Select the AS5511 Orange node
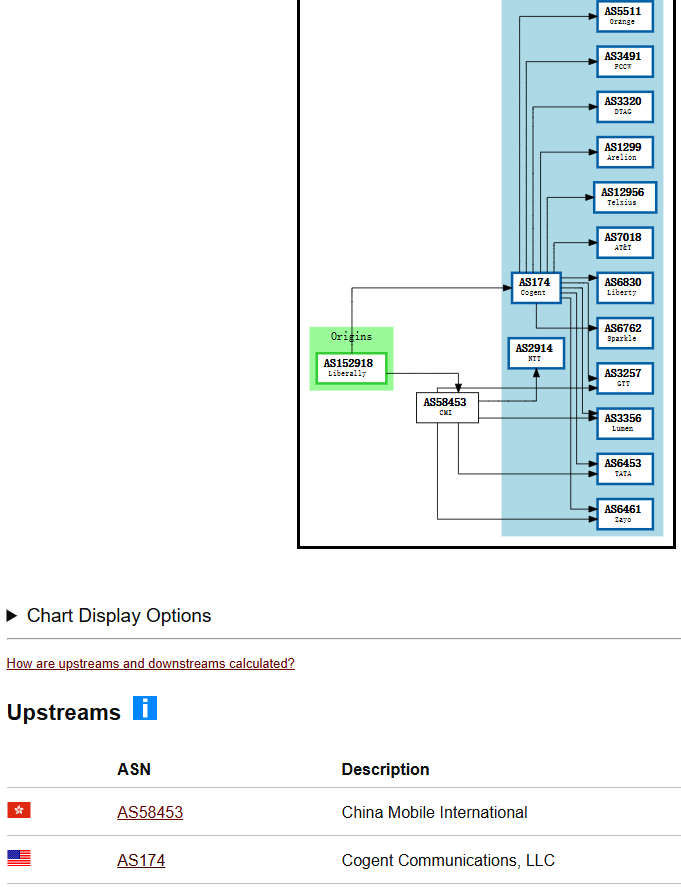 point(624,16)
